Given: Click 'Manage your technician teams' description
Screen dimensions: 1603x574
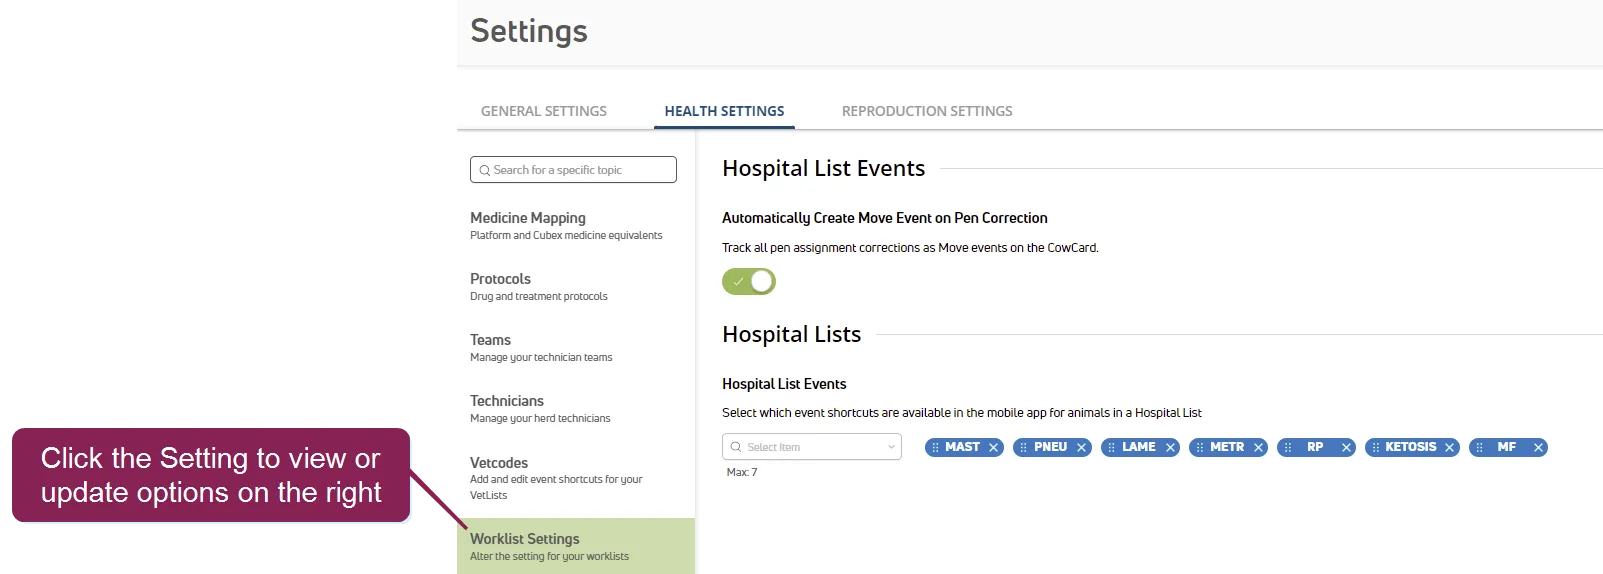Looking at the screenshot, I should click(x=541, y=357).
